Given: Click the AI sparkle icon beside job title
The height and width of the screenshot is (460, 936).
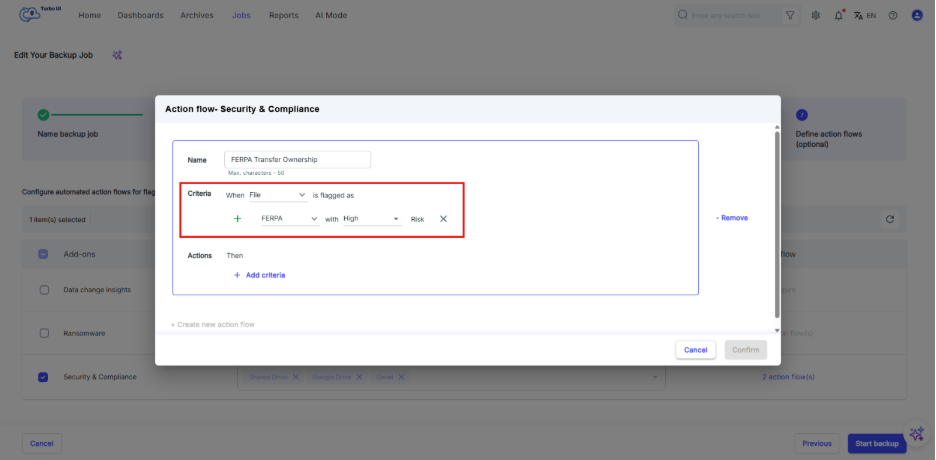Looking at the screenshot, I should tap(117, 55).
